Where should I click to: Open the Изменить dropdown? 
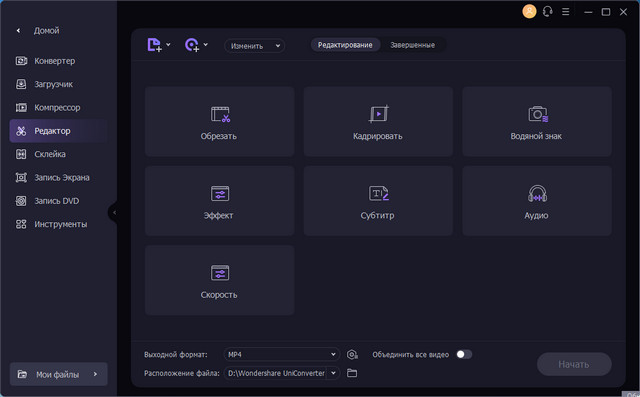[254, 46]
